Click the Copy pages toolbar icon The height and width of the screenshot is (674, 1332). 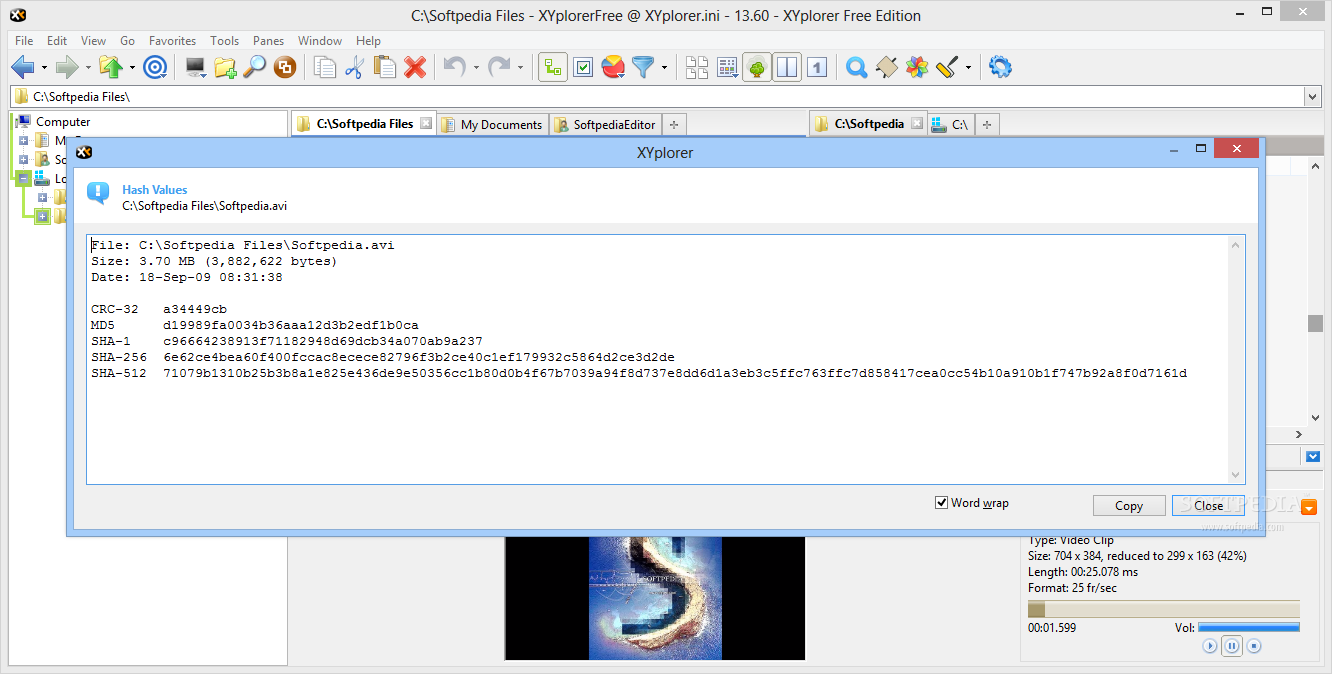click(x=325, y=67)
